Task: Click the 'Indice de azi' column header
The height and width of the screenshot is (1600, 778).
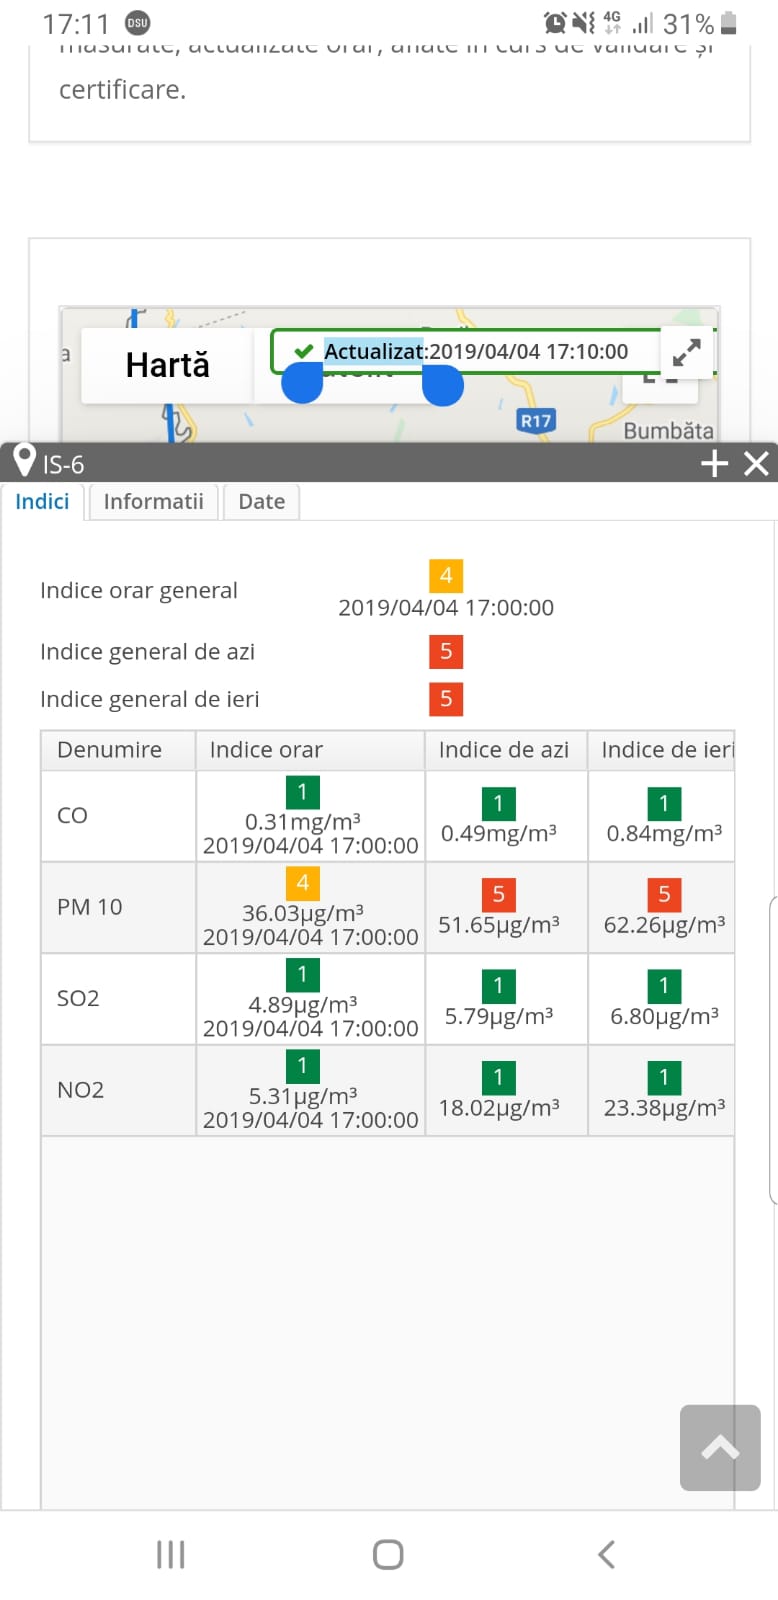Action: coord(503,750)
